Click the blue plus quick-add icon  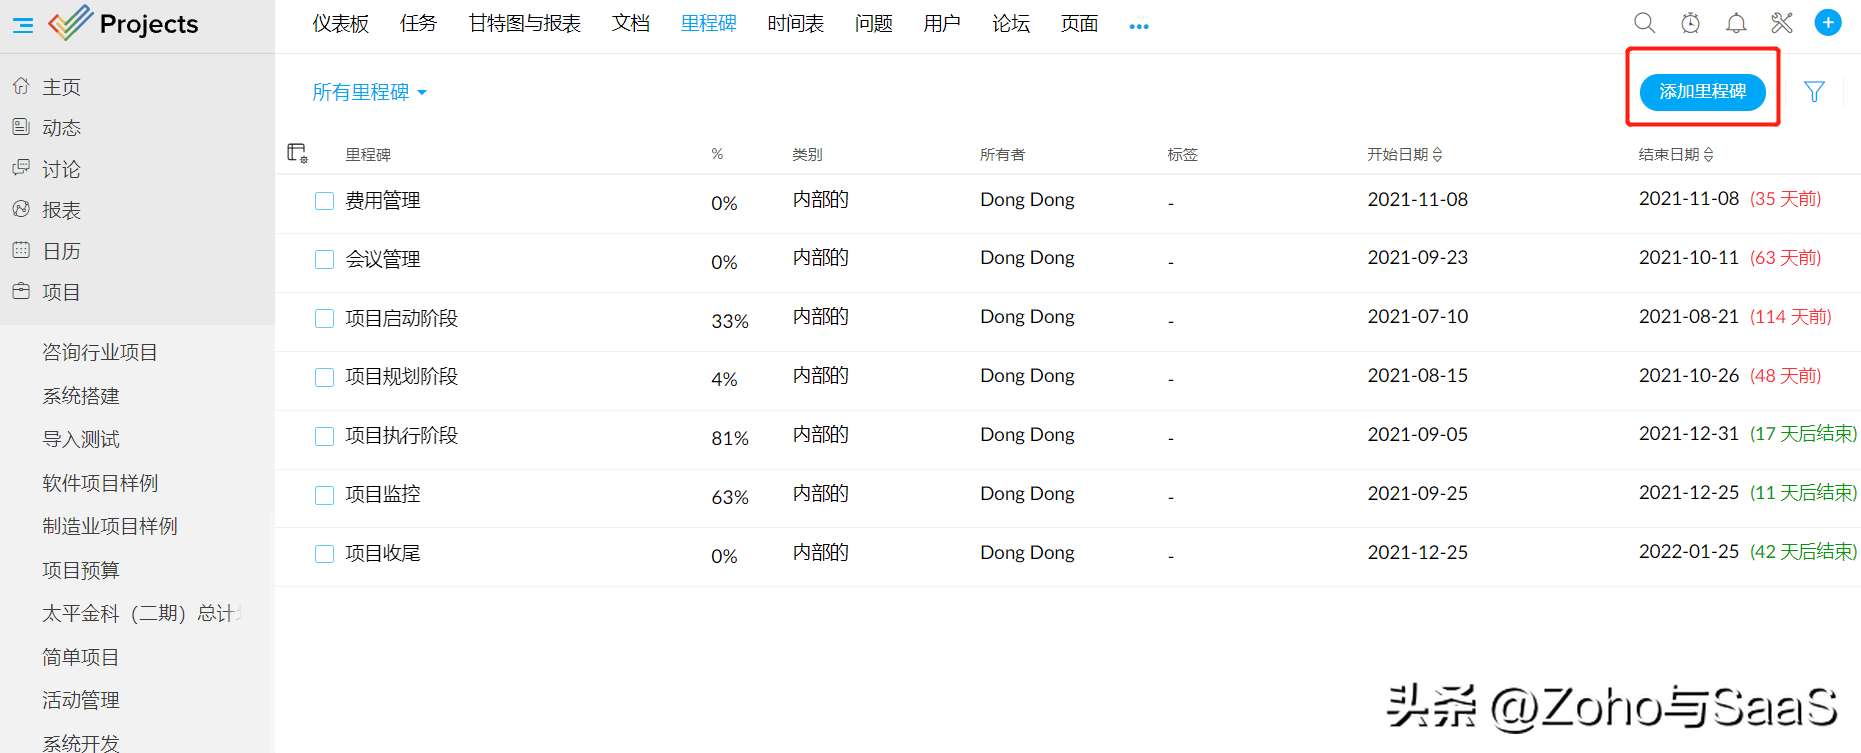pos(1828,22)
